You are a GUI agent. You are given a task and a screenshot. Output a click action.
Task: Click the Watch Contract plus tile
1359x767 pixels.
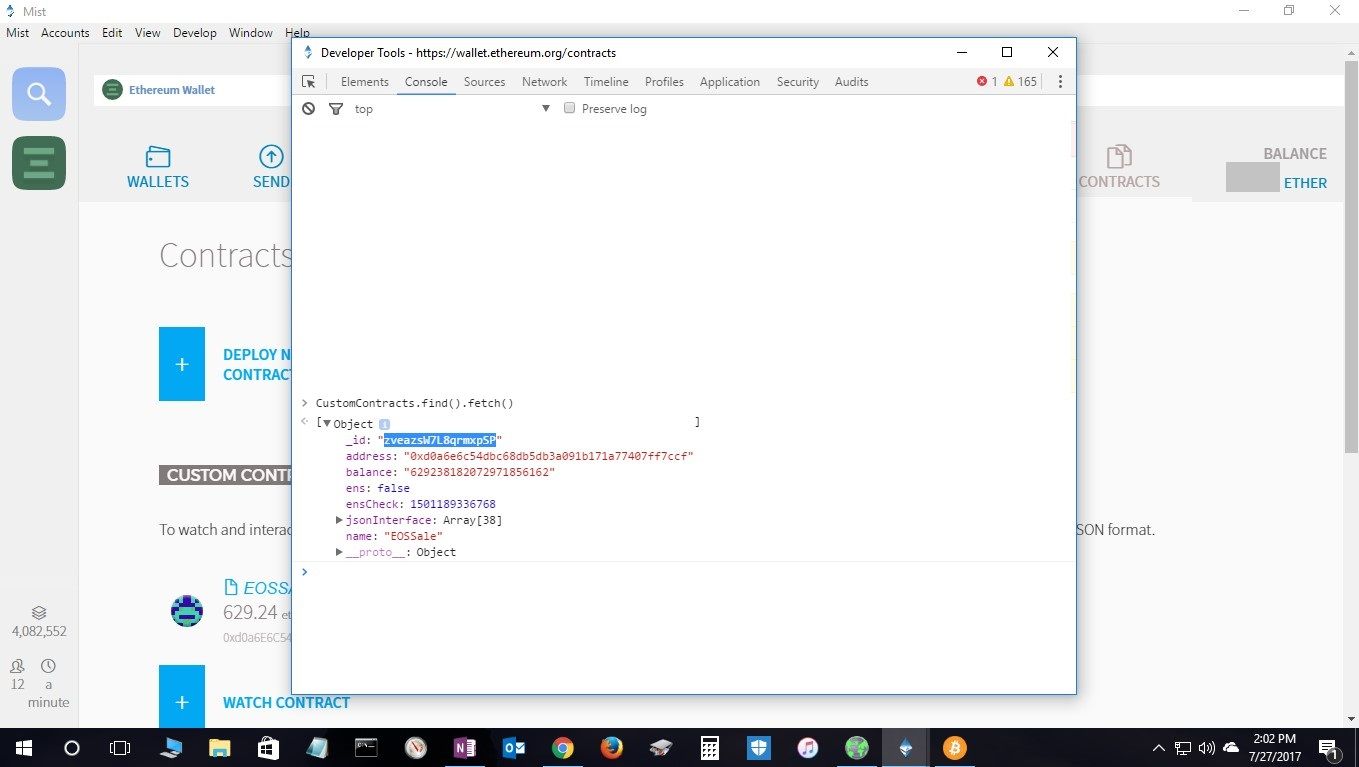[x=182, y=696]
